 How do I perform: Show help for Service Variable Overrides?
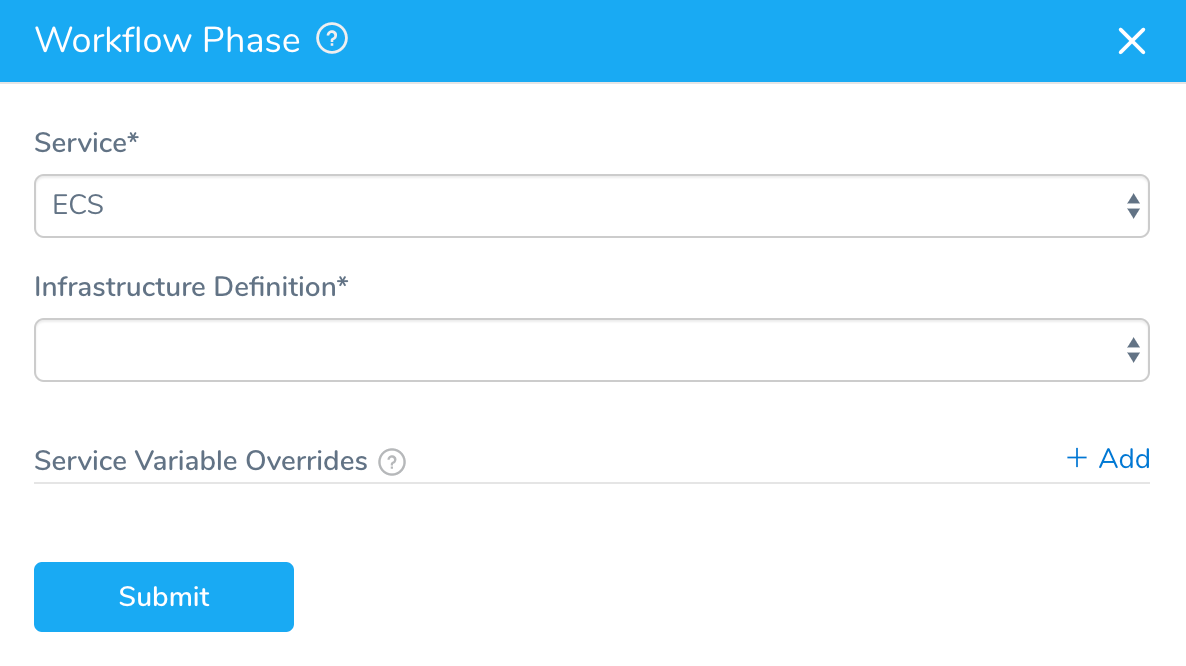pos(392,462)
